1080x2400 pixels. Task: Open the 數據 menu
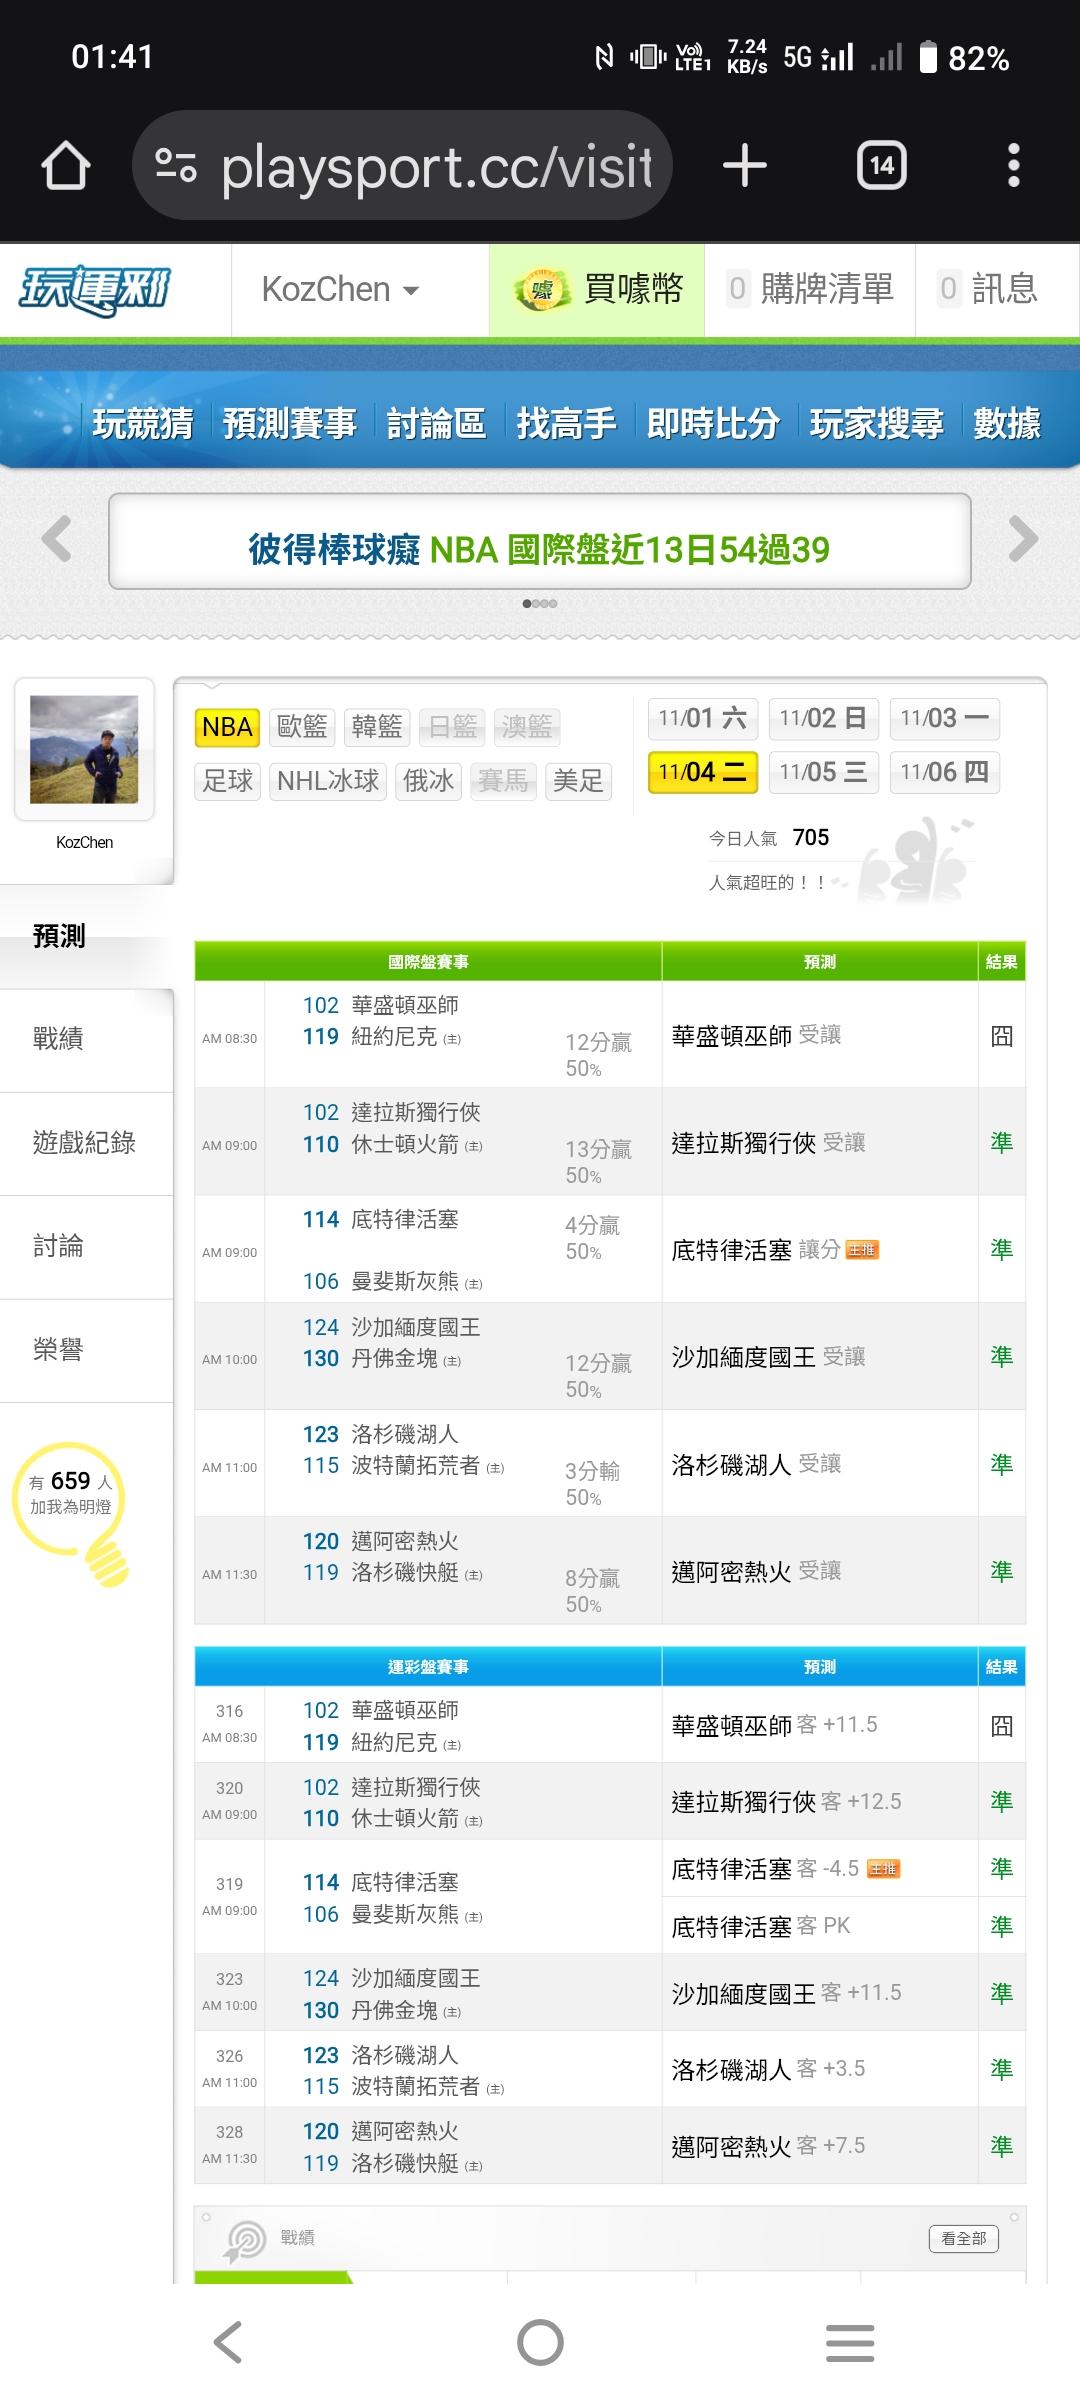click(x=1007, y=424)
